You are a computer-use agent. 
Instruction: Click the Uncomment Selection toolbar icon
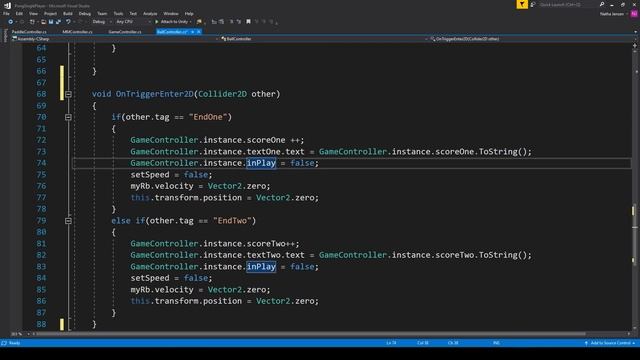point(239,22)
